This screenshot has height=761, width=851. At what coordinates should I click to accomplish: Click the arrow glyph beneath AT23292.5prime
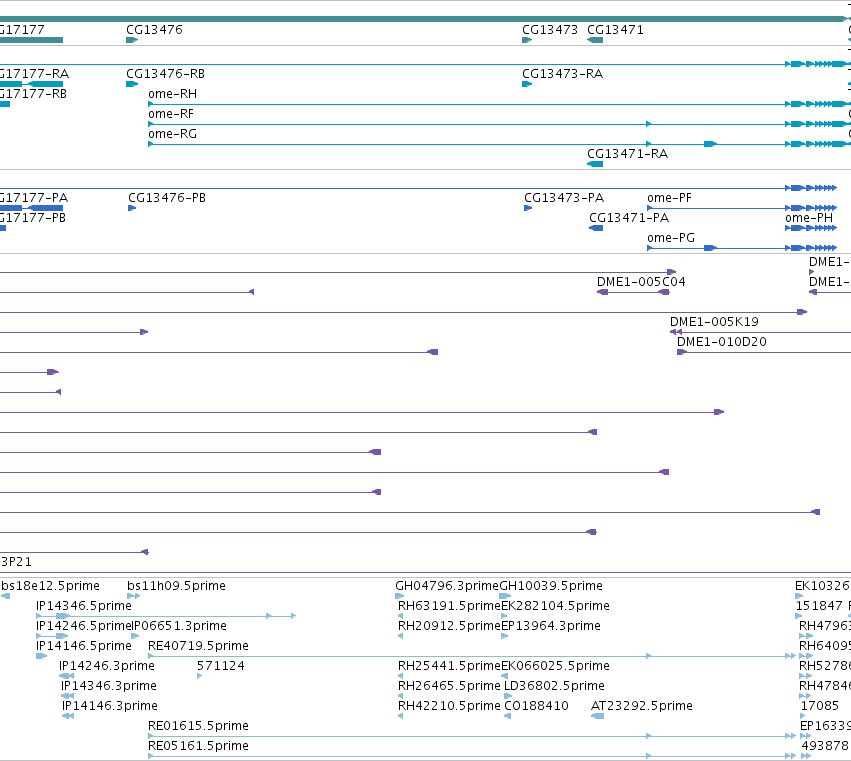pos(597,716)
